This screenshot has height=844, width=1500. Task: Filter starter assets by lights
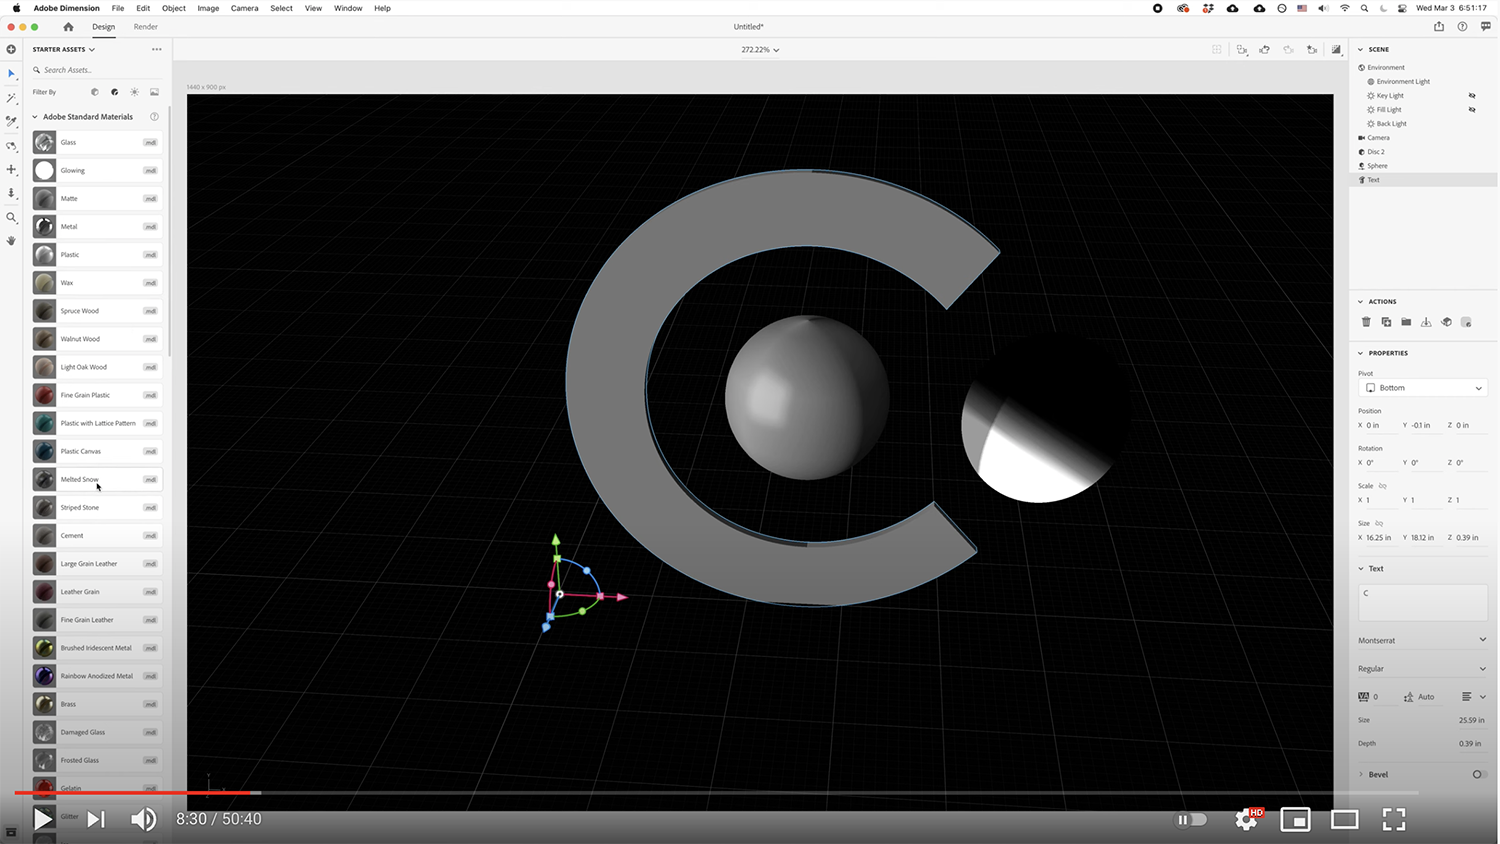135,92
